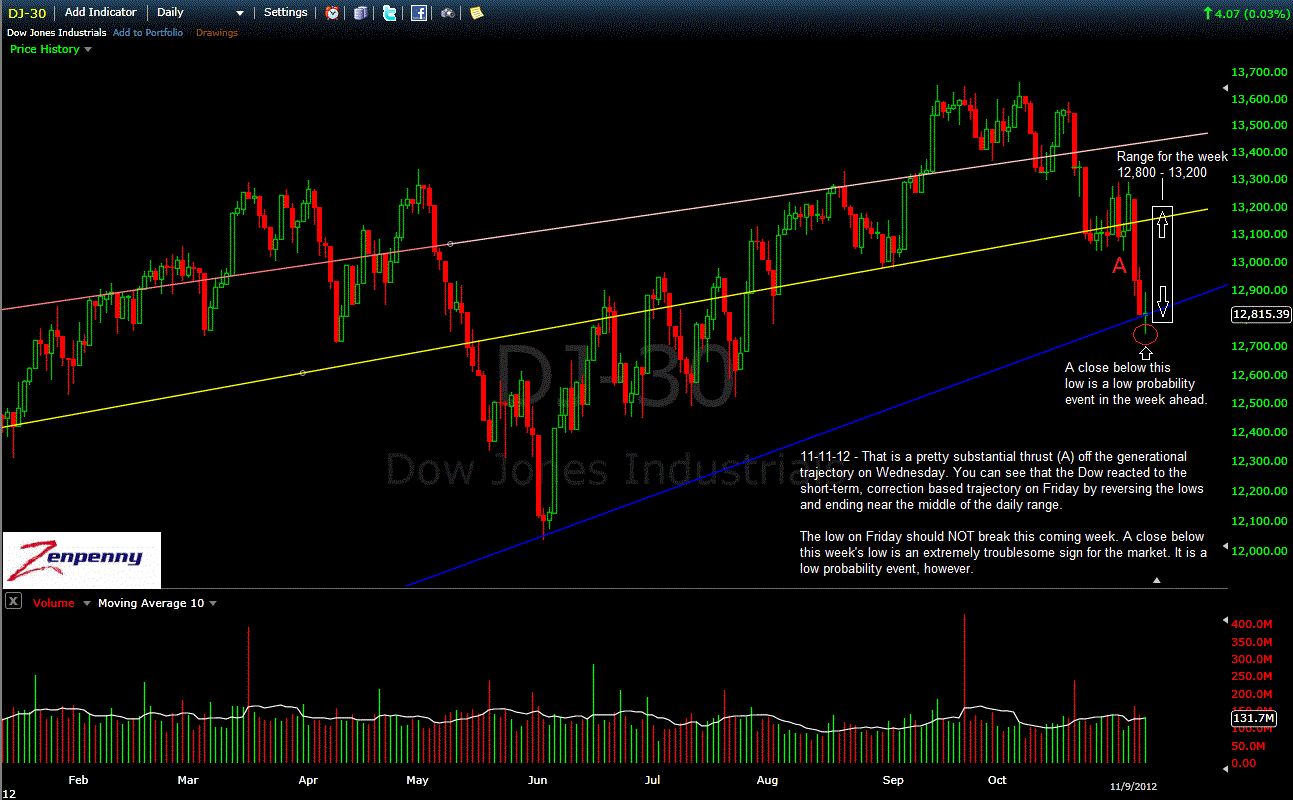Click the 131.7M volume average tag
Viewport: 1293px width, 800px height.
(x=1252, y=718)
